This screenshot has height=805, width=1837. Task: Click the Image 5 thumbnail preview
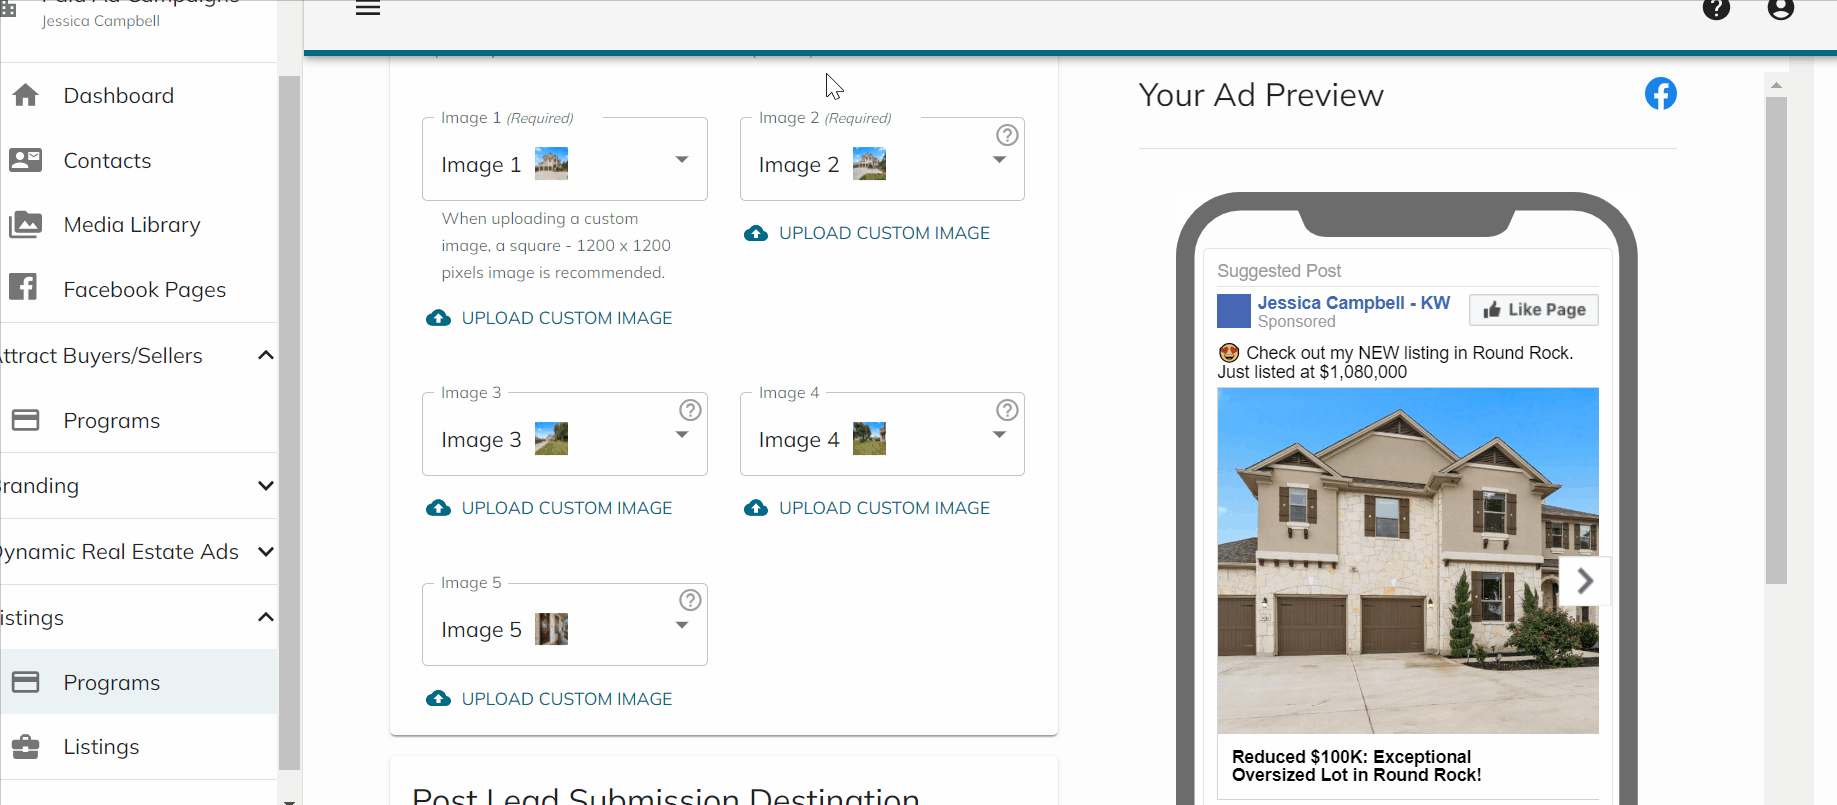pyautogui.click(x=551, y=629)
